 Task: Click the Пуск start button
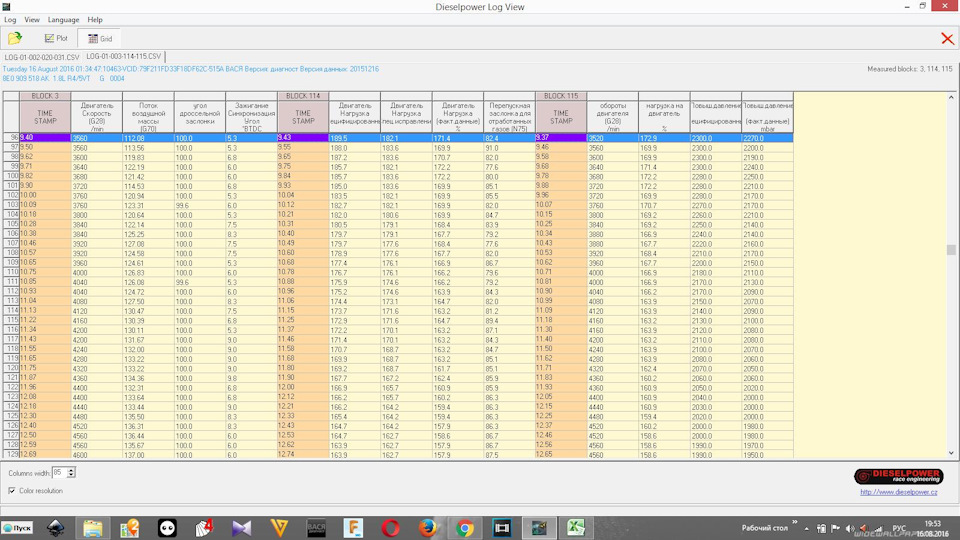coord(18,527)
